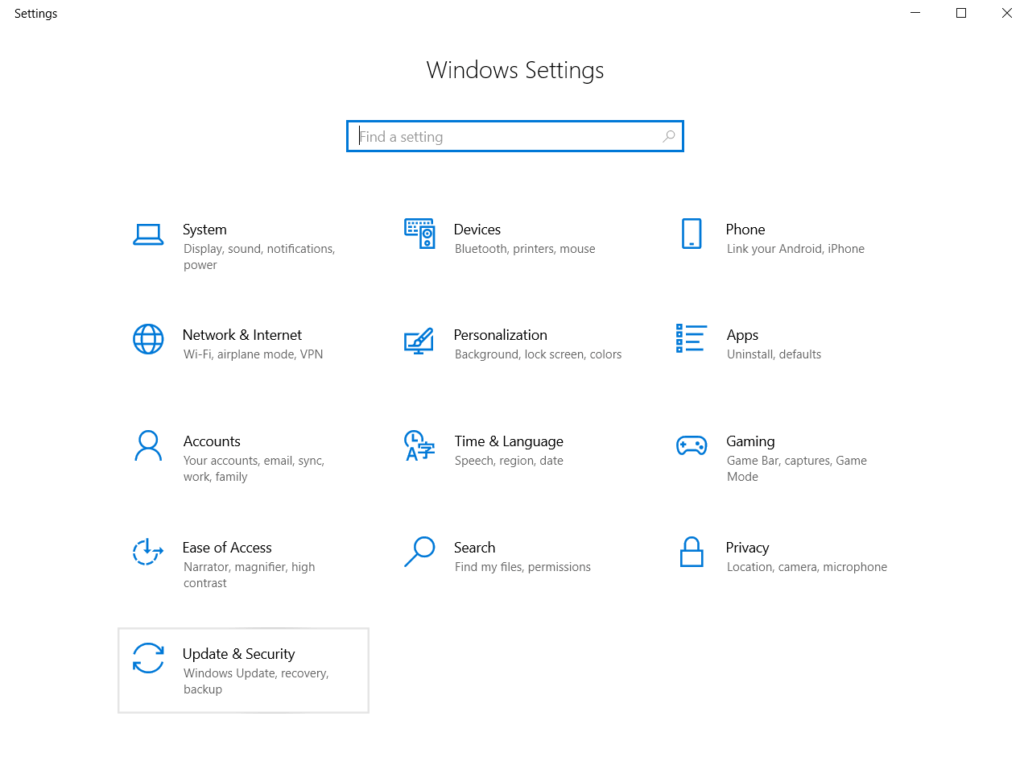Minimize the Settings window
The image size is (1024, 774).
coord(916,13)
